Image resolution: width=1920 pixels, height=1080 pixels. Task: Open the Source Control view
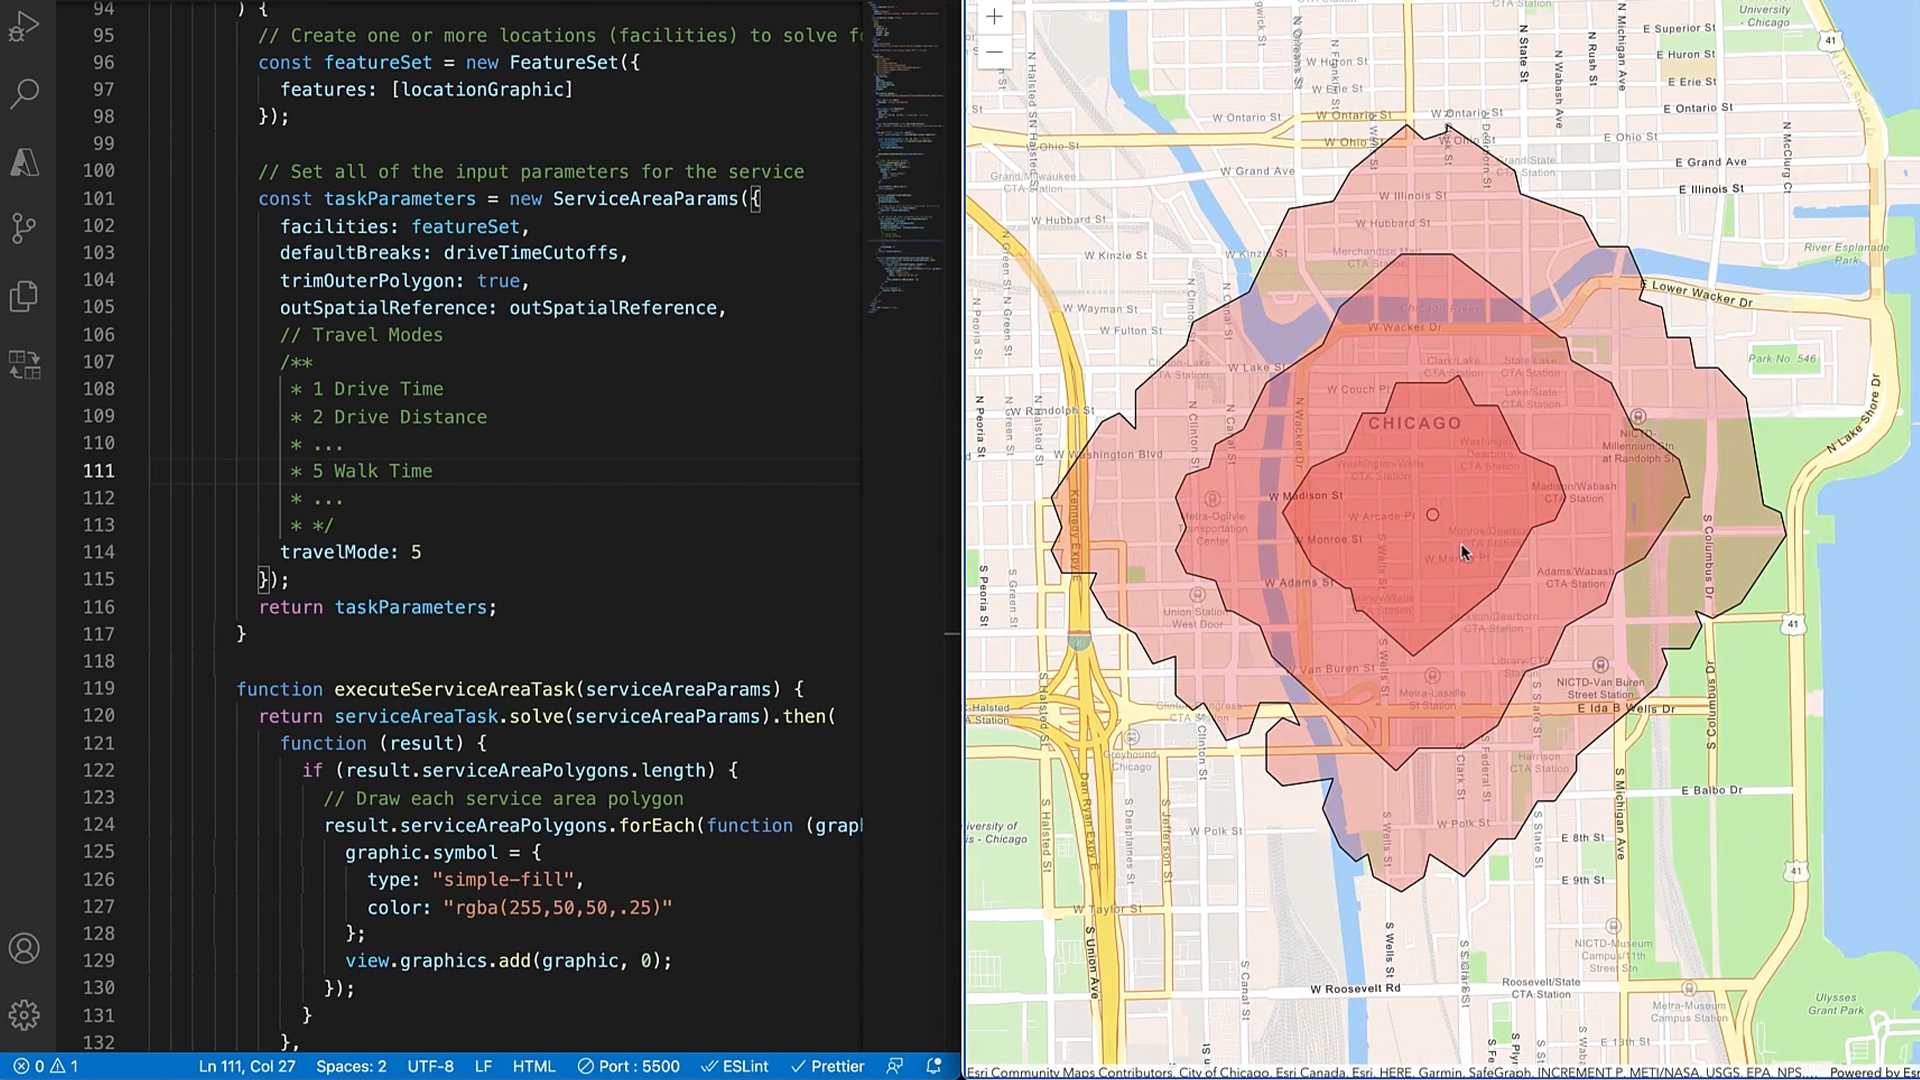pyautogui.click(x=24, y=228)
